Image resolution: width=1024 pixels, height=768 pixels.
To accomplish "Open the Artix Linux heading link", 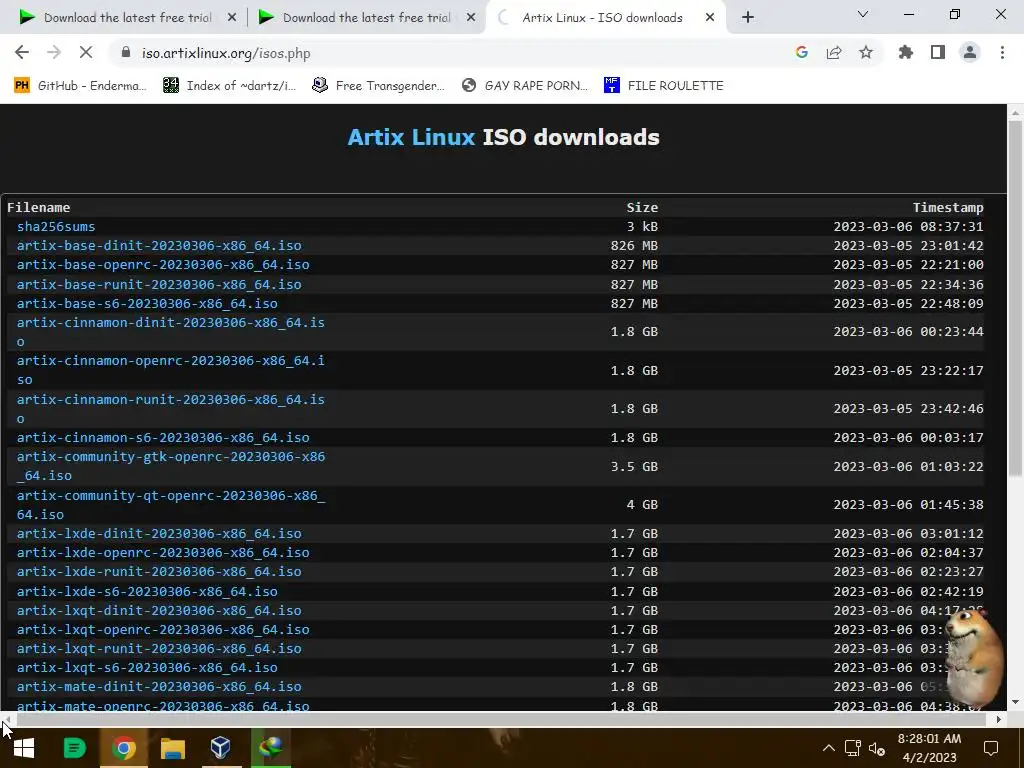I will (x=411, y=137).
